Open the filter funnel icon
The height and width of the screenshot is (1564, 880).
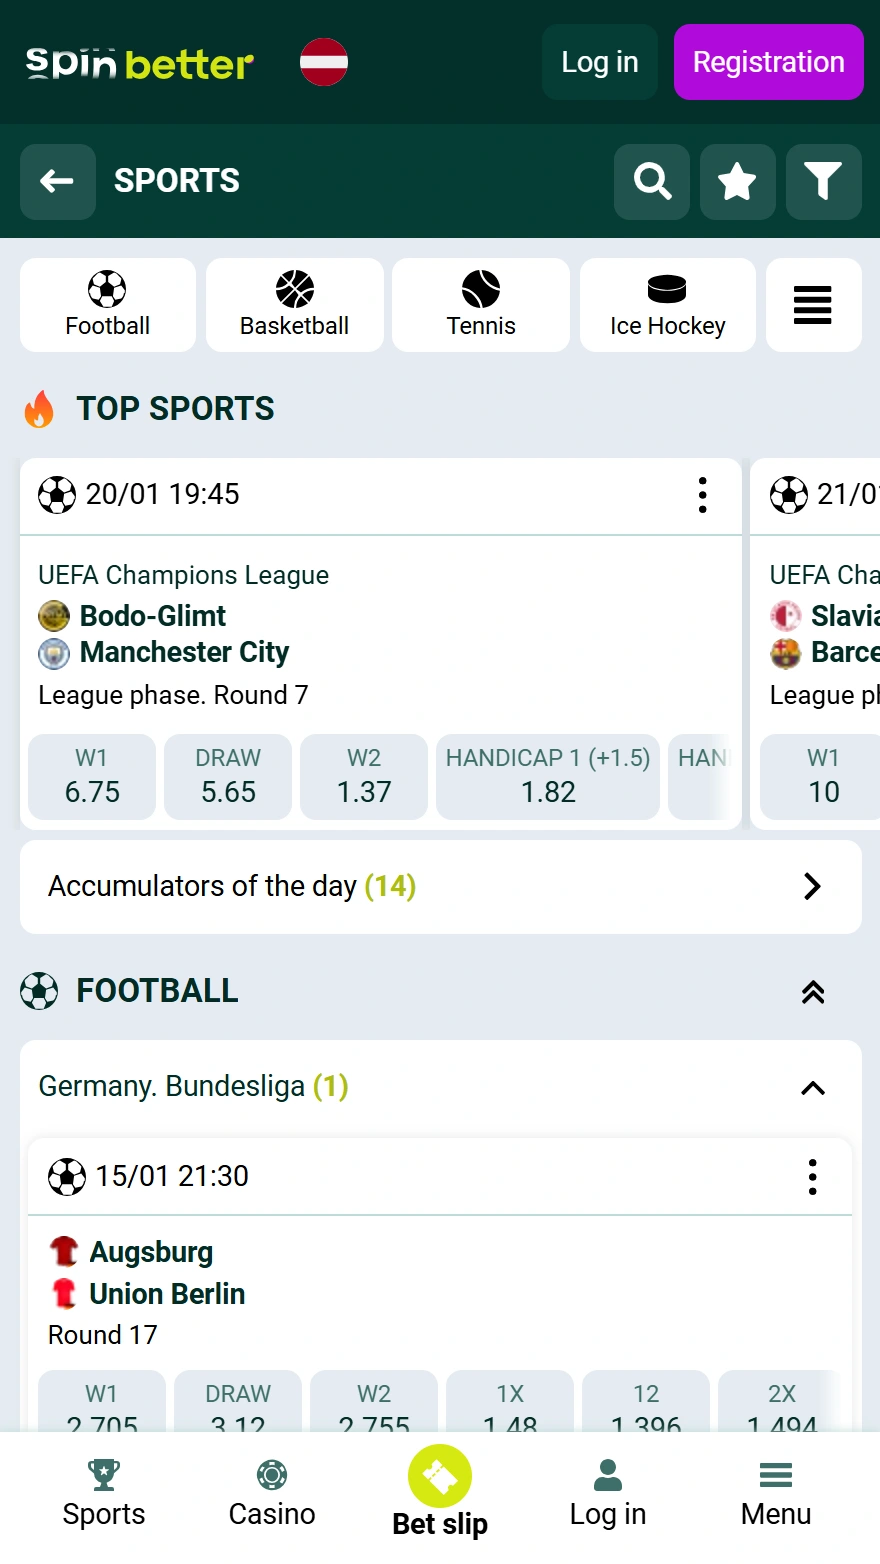pos(823,182)
